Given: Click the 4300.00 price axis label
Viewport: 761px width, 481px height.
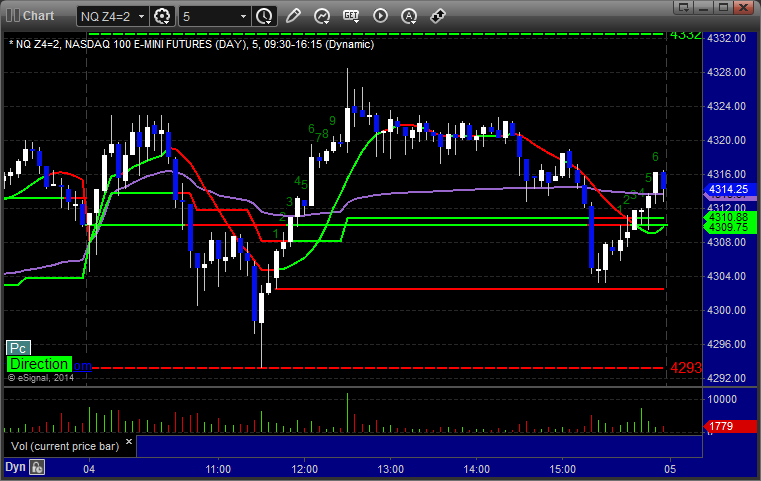Looking at the screenshot, I should click(x=727, y=310).
